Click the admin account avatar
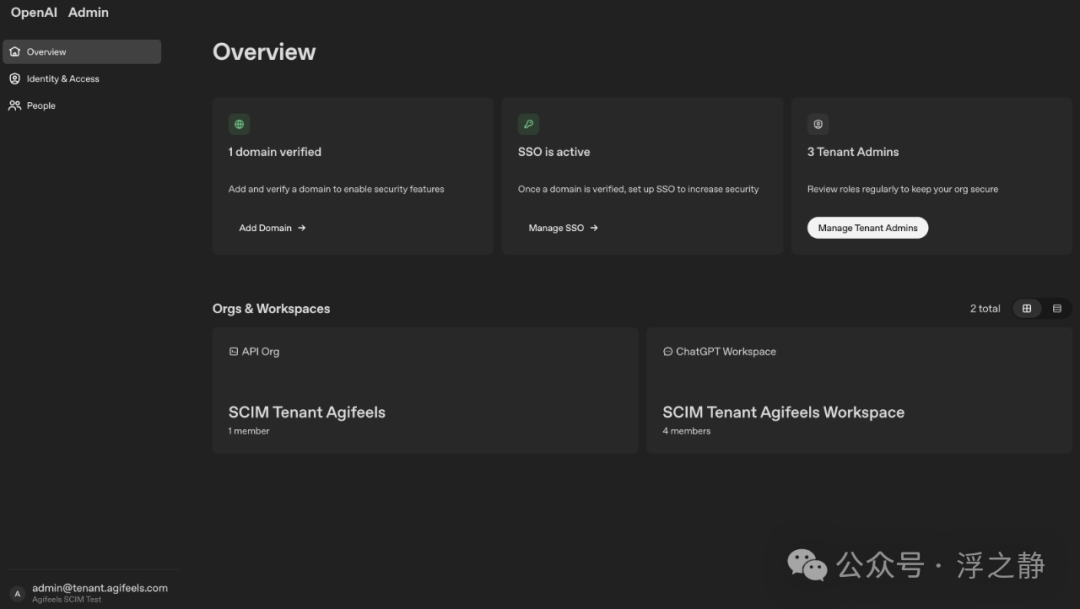Viewport: 1080px width, 609px height. [x=17, y=593]
